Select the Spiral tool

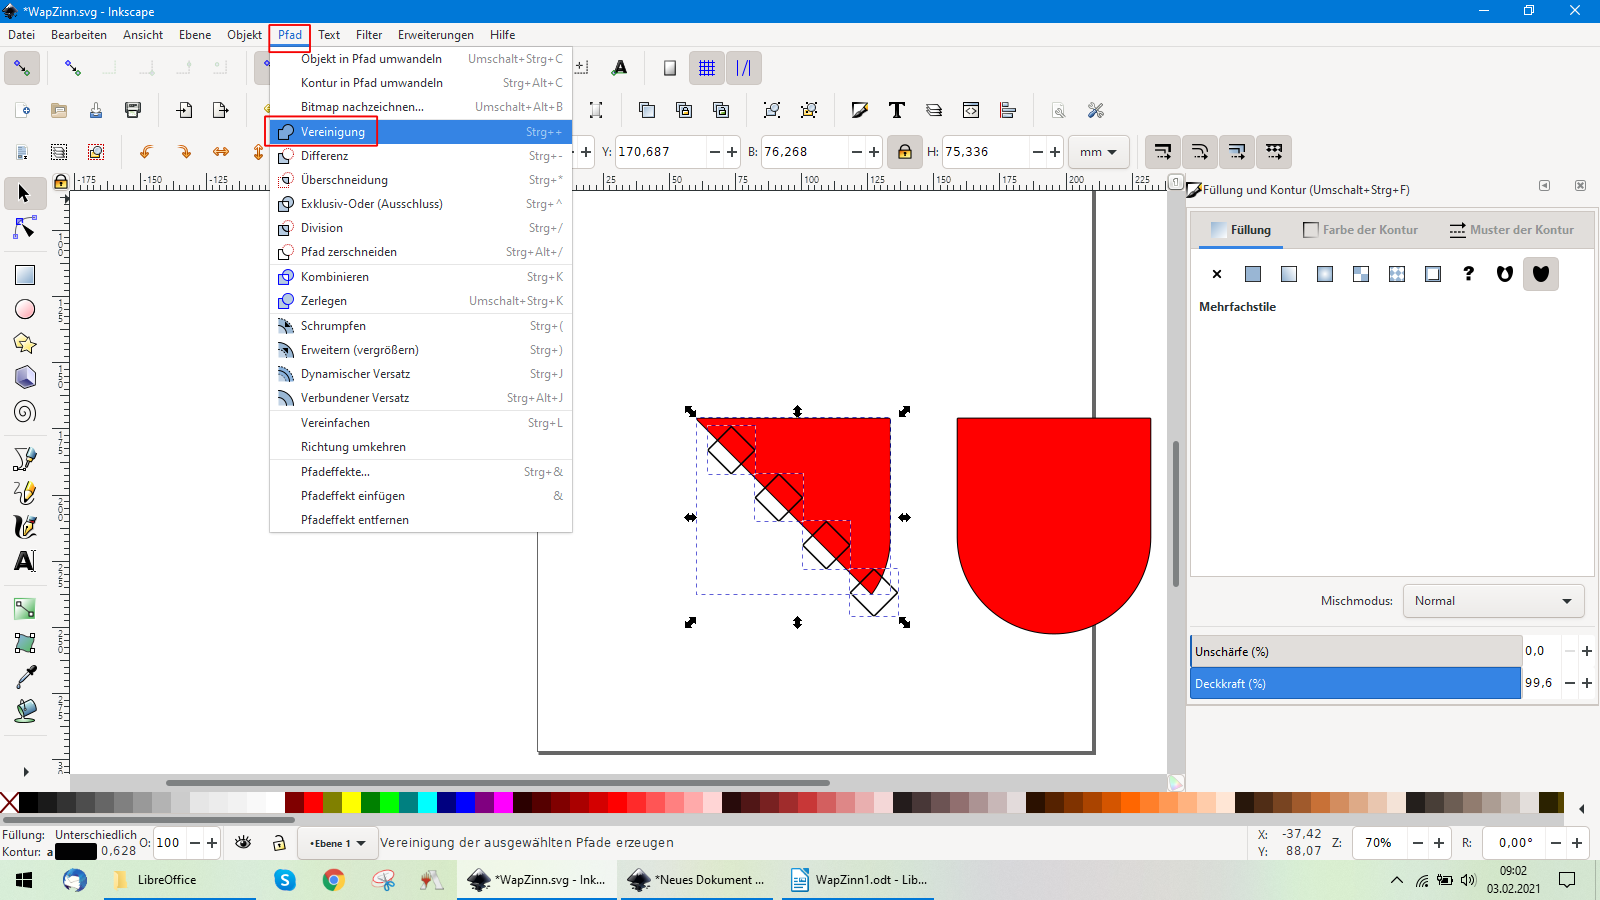(25, 411)
